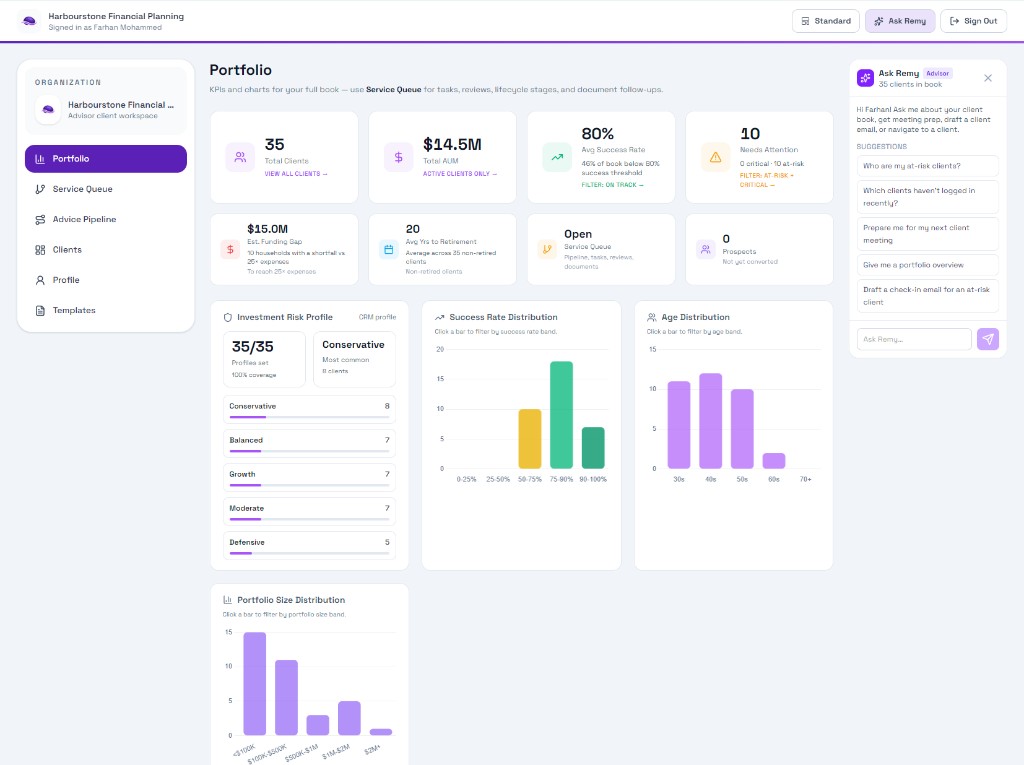
Task: Open the Service Queue link in description
Action: 393,90
